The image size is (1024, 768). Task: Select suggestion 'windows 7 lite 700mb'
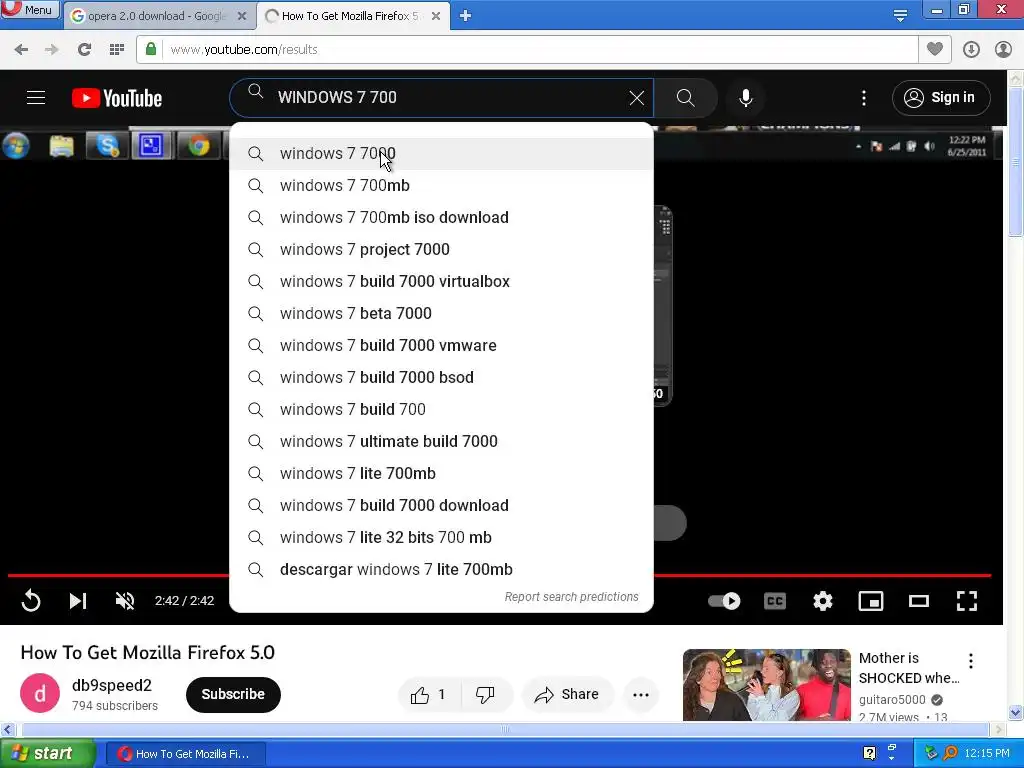(x=441, y=473)
